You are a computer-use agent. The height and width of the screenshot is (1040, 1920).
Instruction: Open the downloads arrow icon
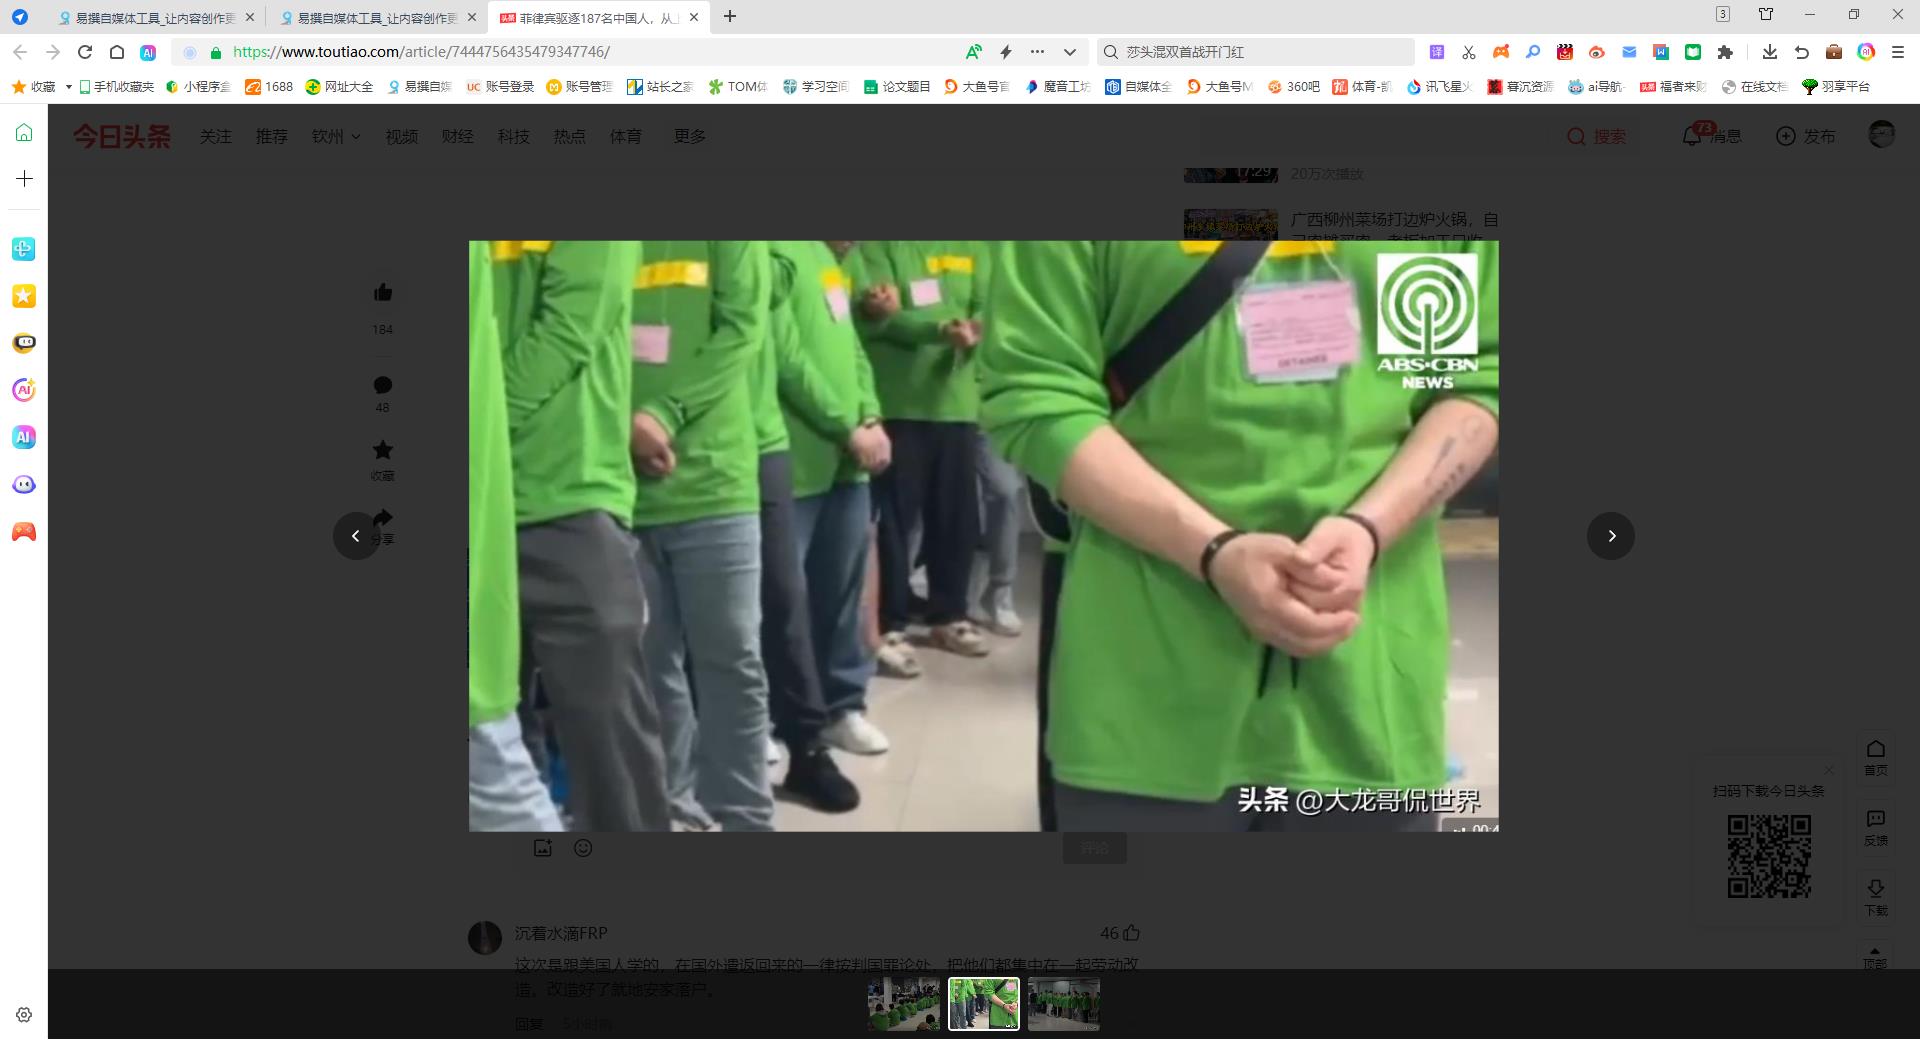(x=1770, y=52)
